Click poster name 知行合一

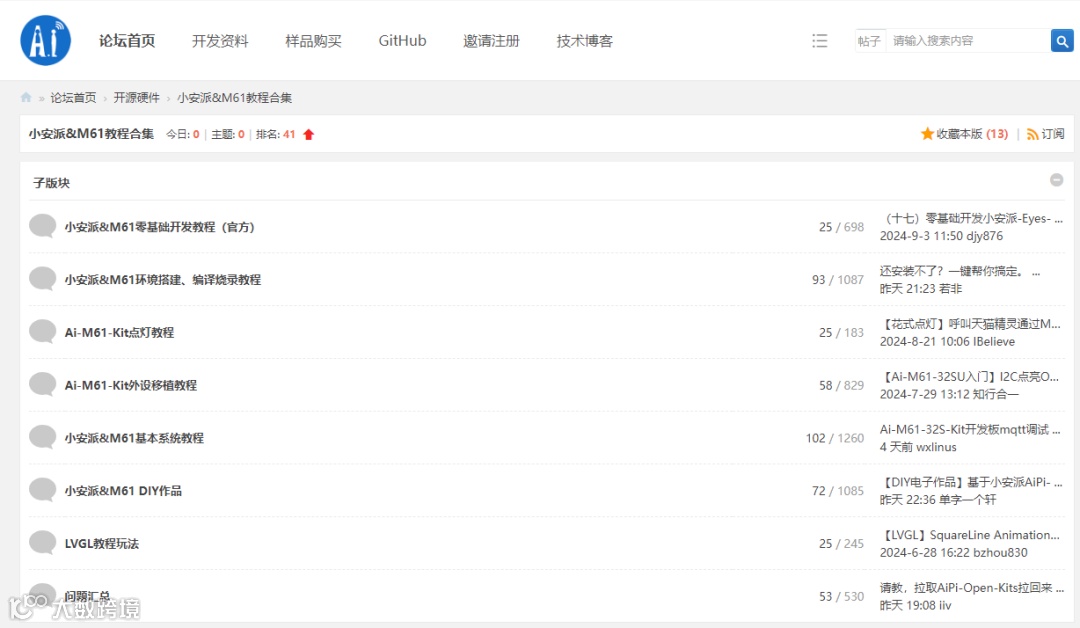(995, 394)
